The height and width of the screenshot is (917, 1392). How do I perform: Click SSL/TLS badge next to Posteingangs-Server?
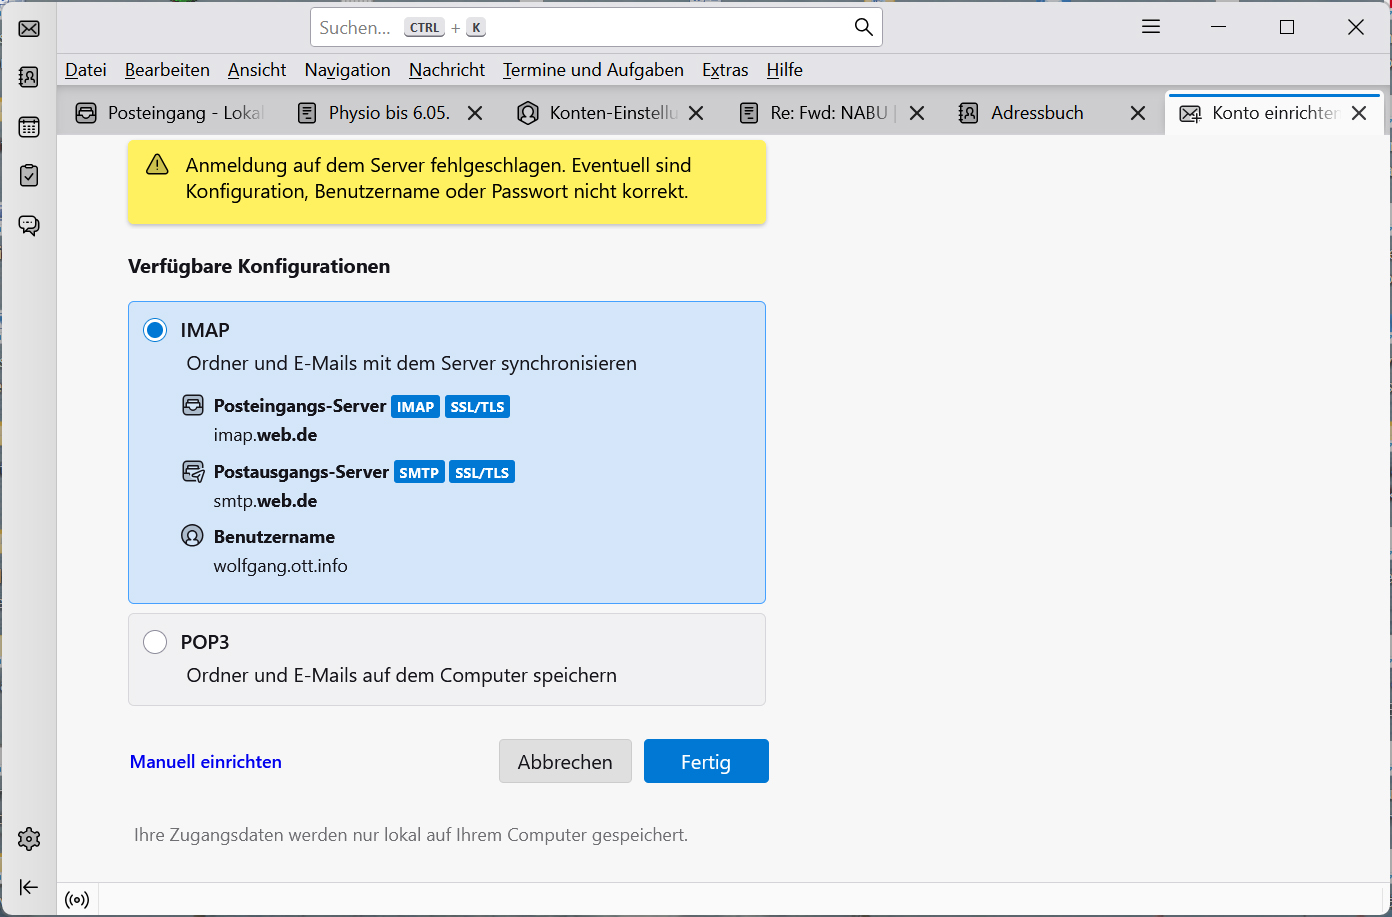(478, 407)
